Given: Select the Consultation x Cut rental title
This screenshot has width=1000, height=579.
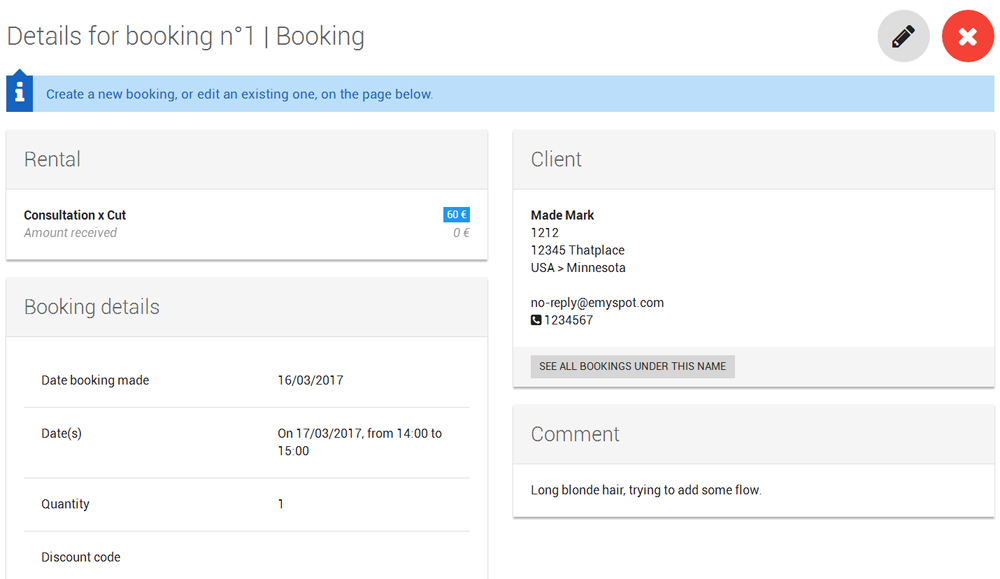Looking at the screenshot, I should coord(75,216).
